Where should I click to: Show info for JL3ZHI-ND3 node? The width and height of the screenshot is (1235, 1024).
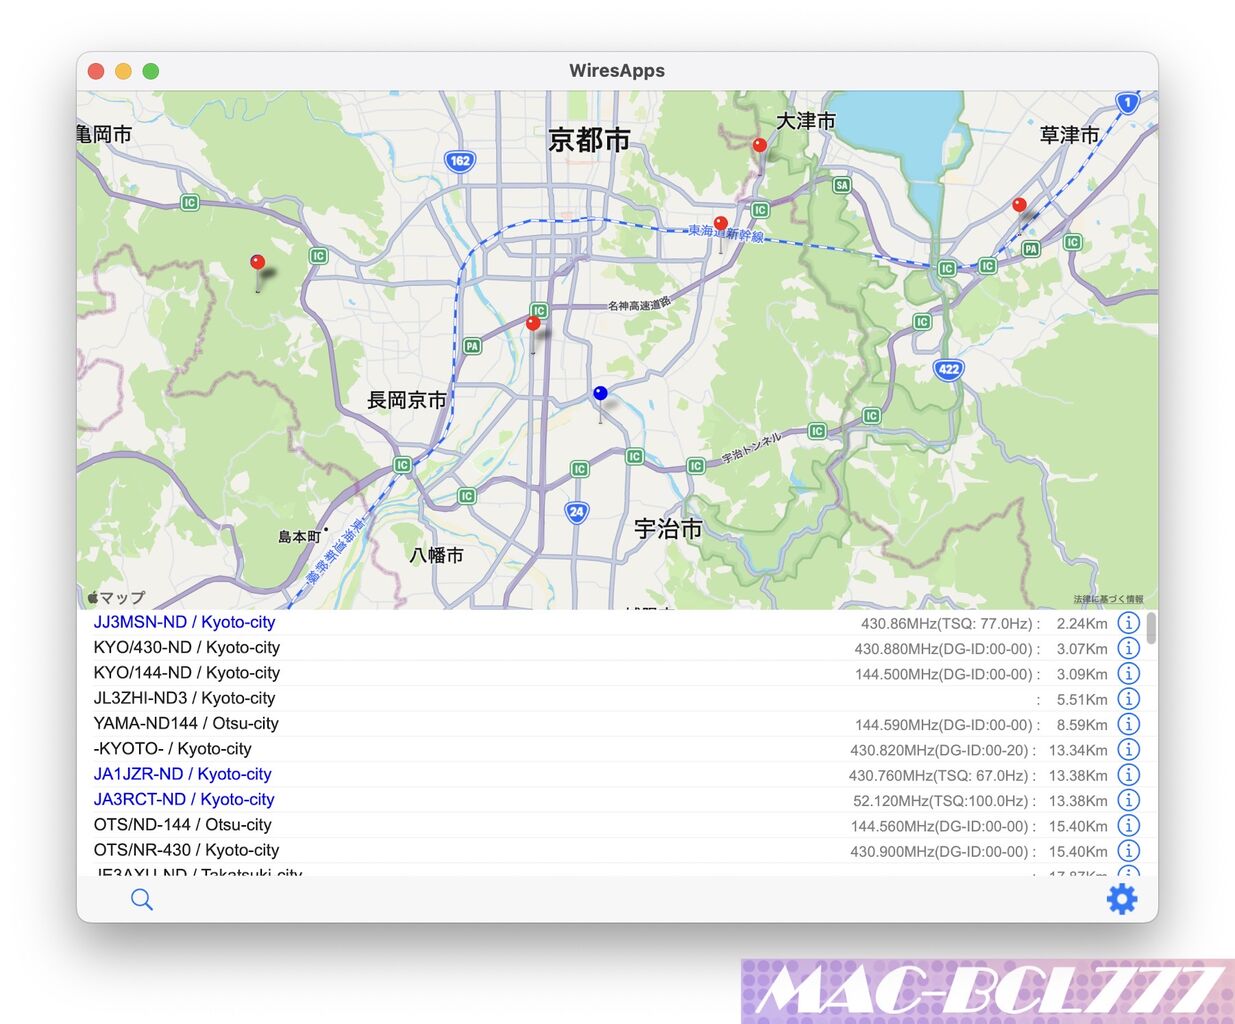pos(1128,699)
